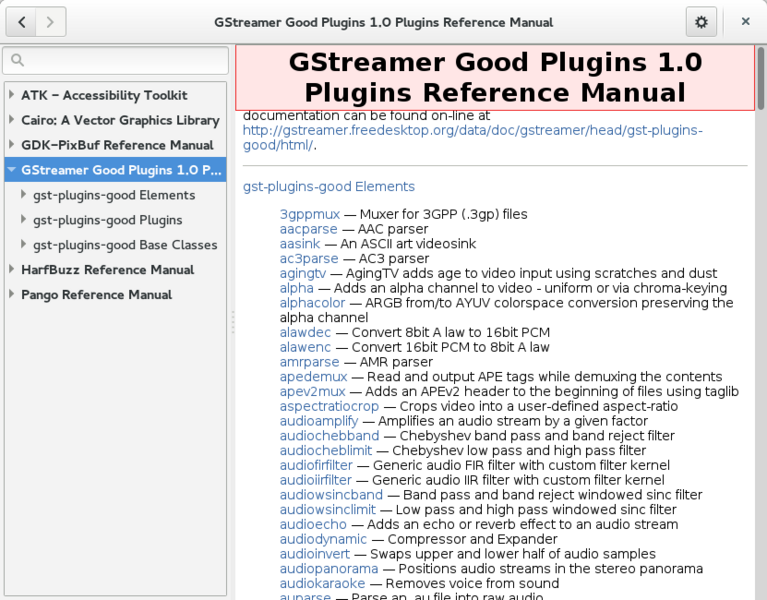Screen dimensions: 767x600
Task: Expand GDK-PixBuf Reference Manual node
Action: coord(11,144)
